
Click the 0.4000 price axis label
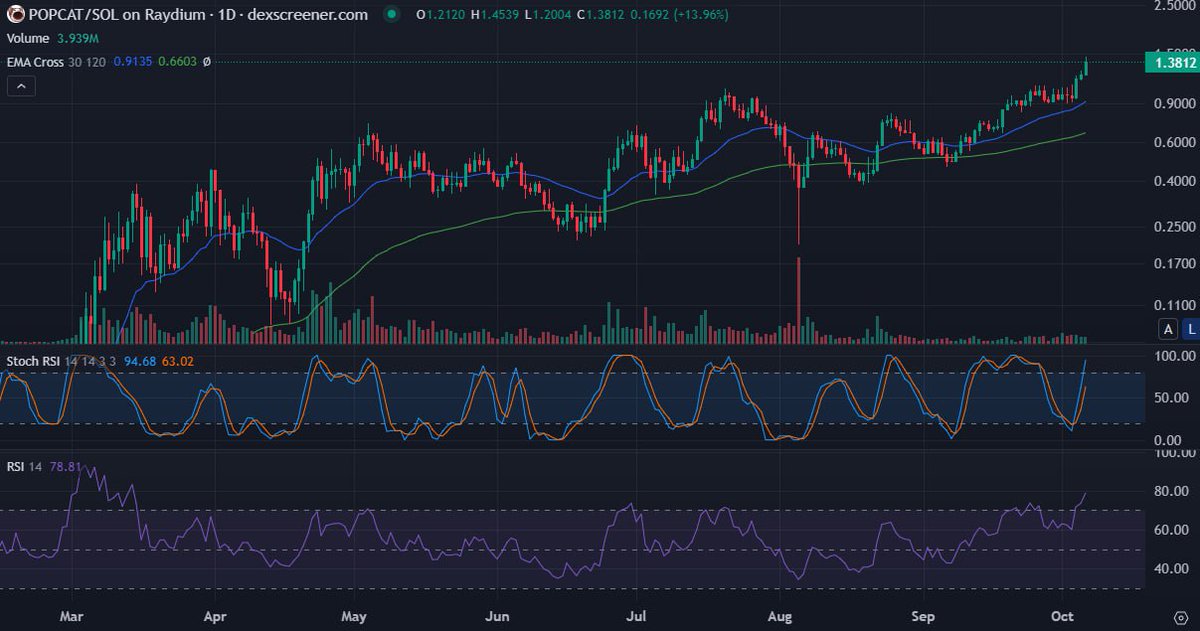[1174, 182]
